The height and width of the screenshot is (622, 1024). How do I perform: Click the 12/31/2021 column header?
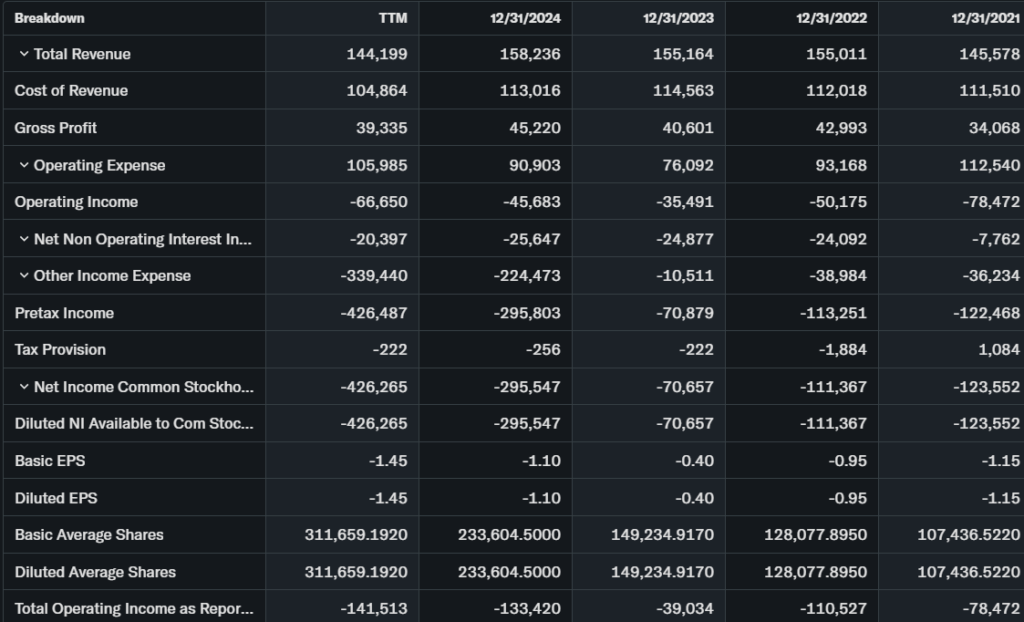point(984,18)
